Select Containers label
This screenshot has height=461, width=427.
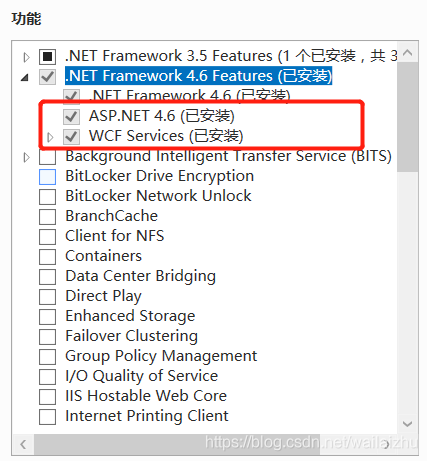(x=104, y=256)
